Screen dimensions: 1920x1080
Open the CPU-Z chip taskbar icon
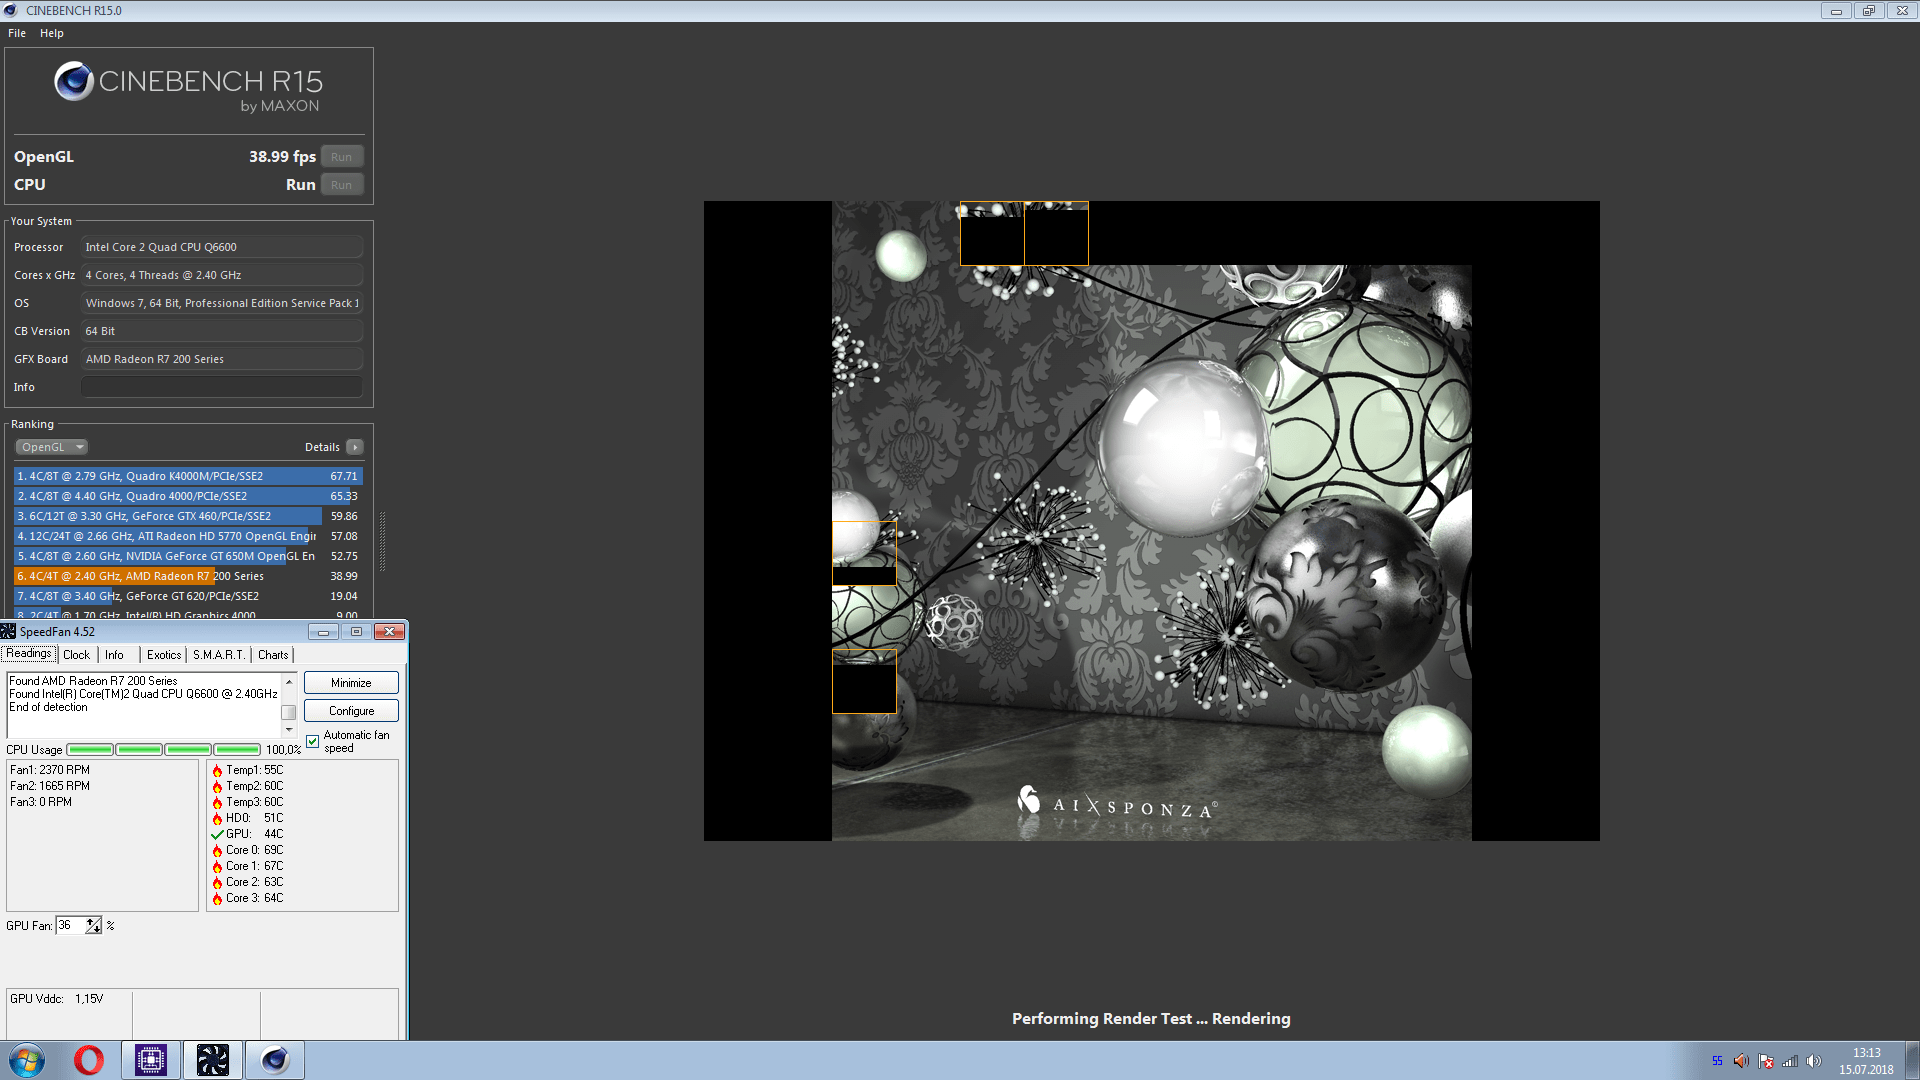[x=151, y=1060]
